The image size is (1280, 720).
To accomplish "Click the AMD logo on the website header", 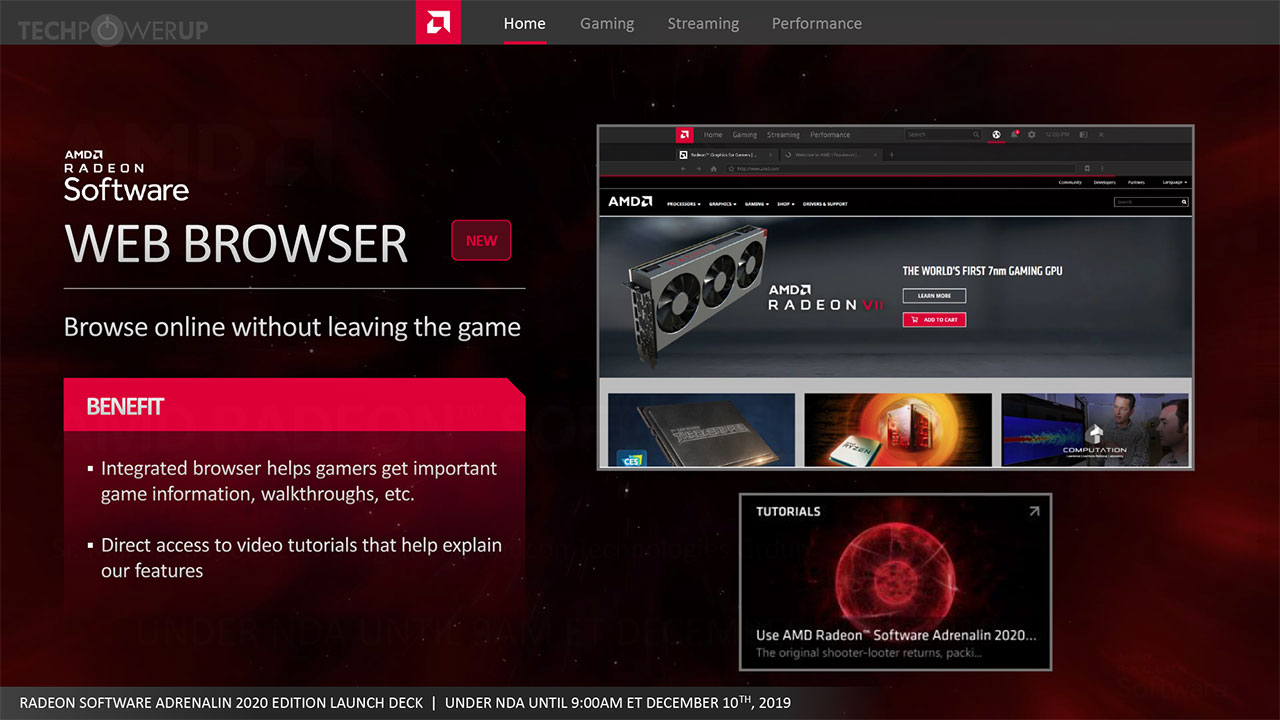I will (630, 201).
